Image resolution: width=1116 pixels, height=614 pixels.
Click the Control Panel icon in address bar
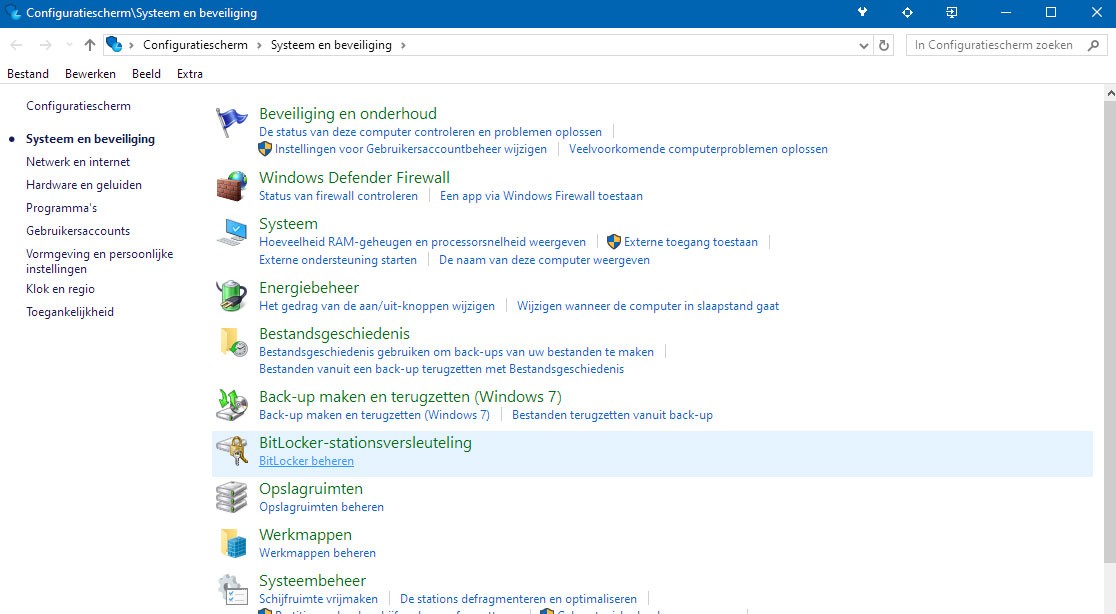pos(114,44)
